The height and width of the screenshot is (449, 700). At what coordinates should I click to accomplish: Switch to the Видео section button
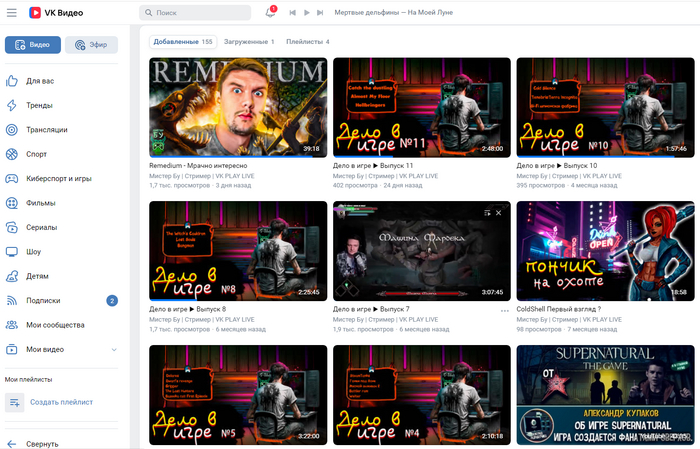33,45
